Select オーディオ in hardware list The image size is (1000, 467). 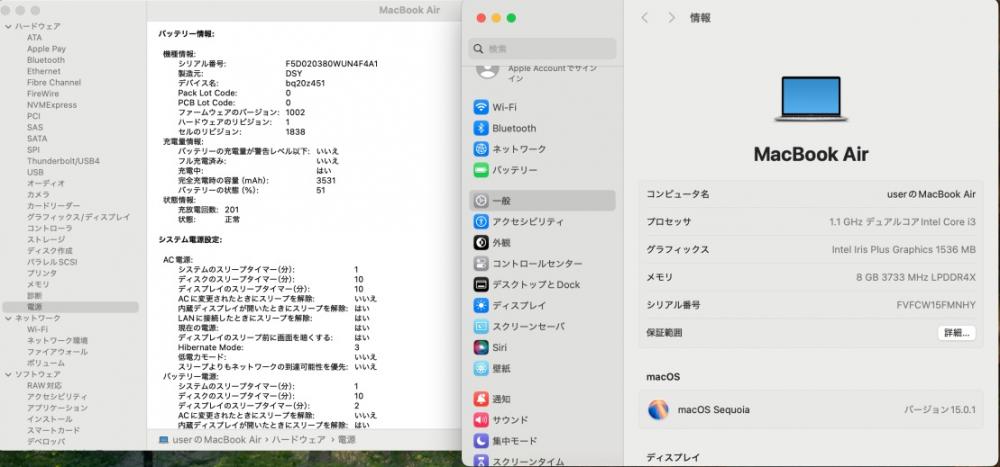(x=45, y=183)
